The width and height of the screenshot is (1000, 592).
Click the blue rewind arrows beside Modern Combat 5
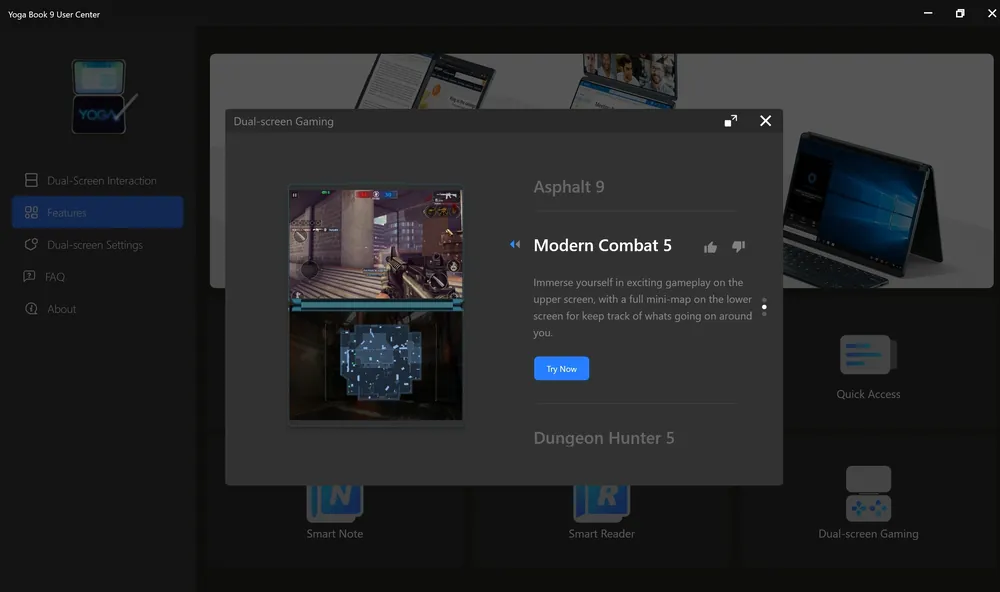(x=515, y=244)
